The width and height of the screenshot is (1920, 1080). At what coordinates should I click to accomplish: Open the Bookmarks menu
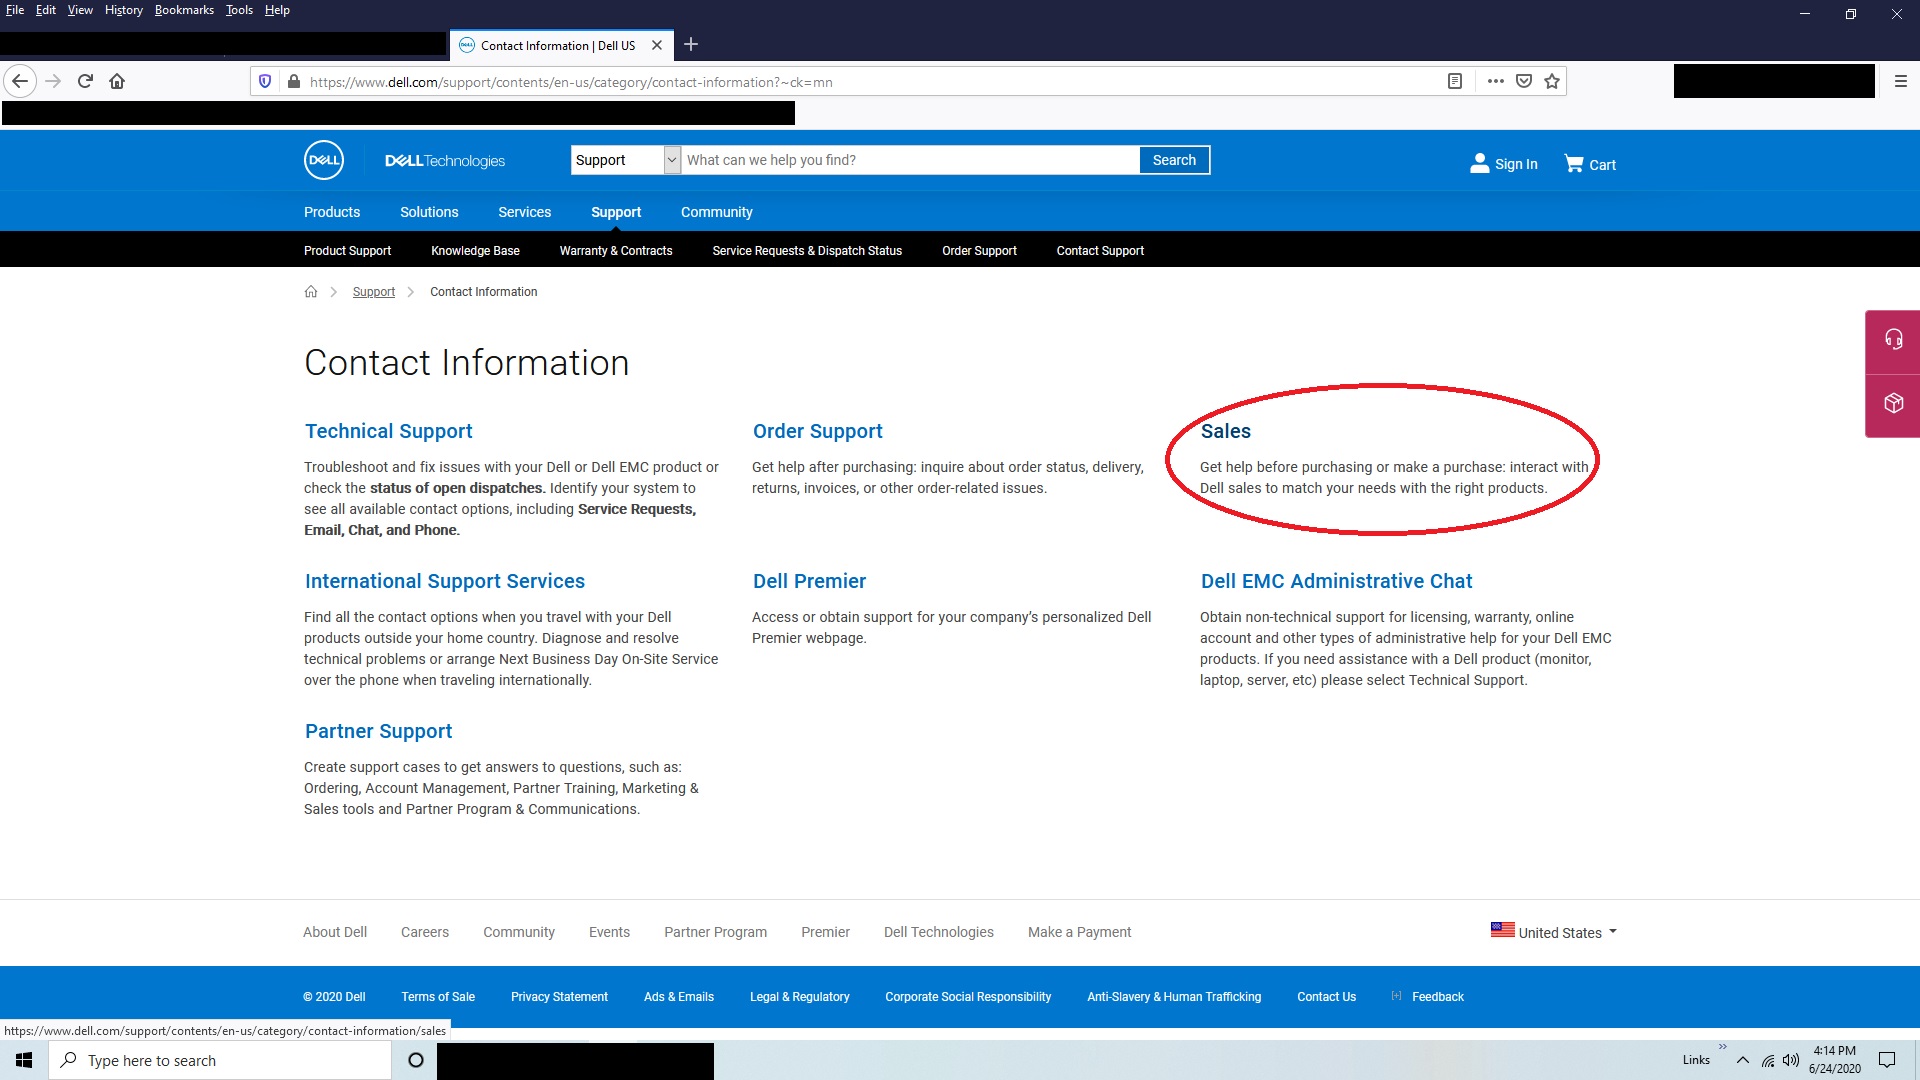point(184,10)
